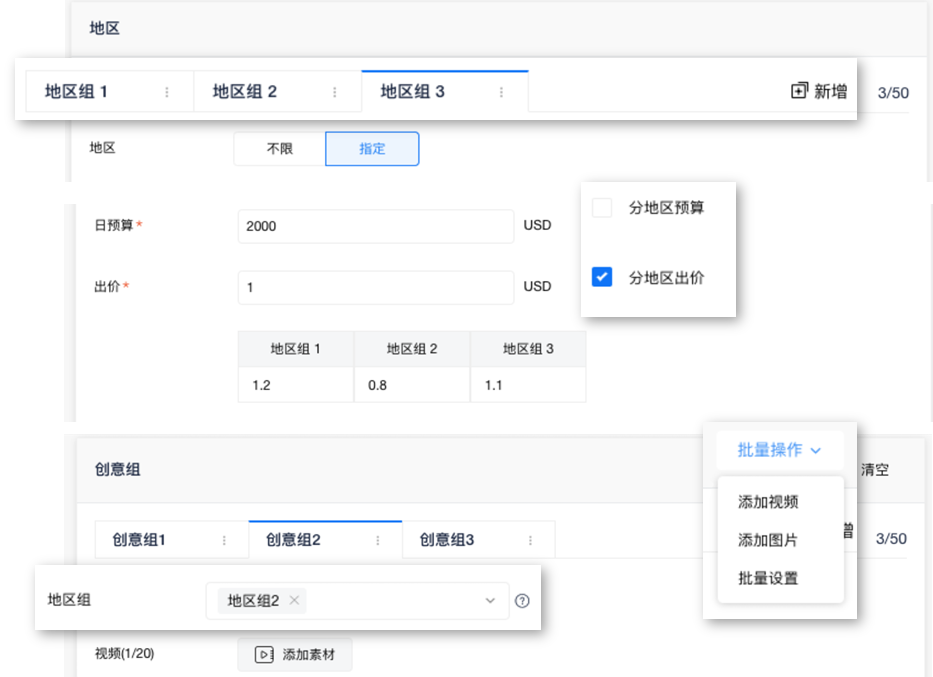Uncheck the 分地区出价 checkbox
This screenshot has height=677, width=933.
pos(601,277)
